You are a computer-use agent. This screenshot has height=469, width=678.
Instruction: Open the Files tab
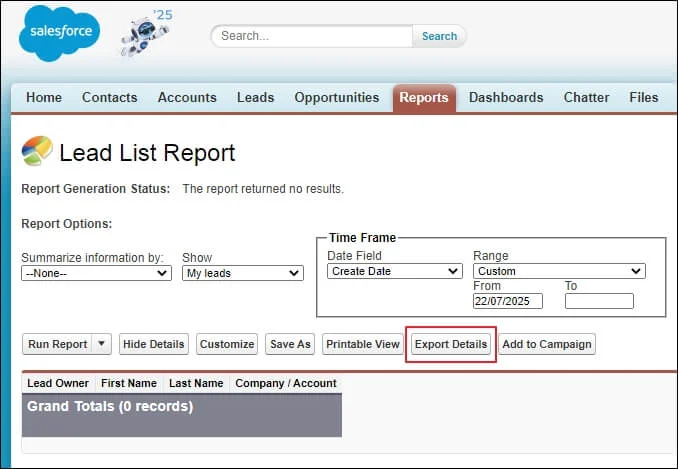[644, 97]
